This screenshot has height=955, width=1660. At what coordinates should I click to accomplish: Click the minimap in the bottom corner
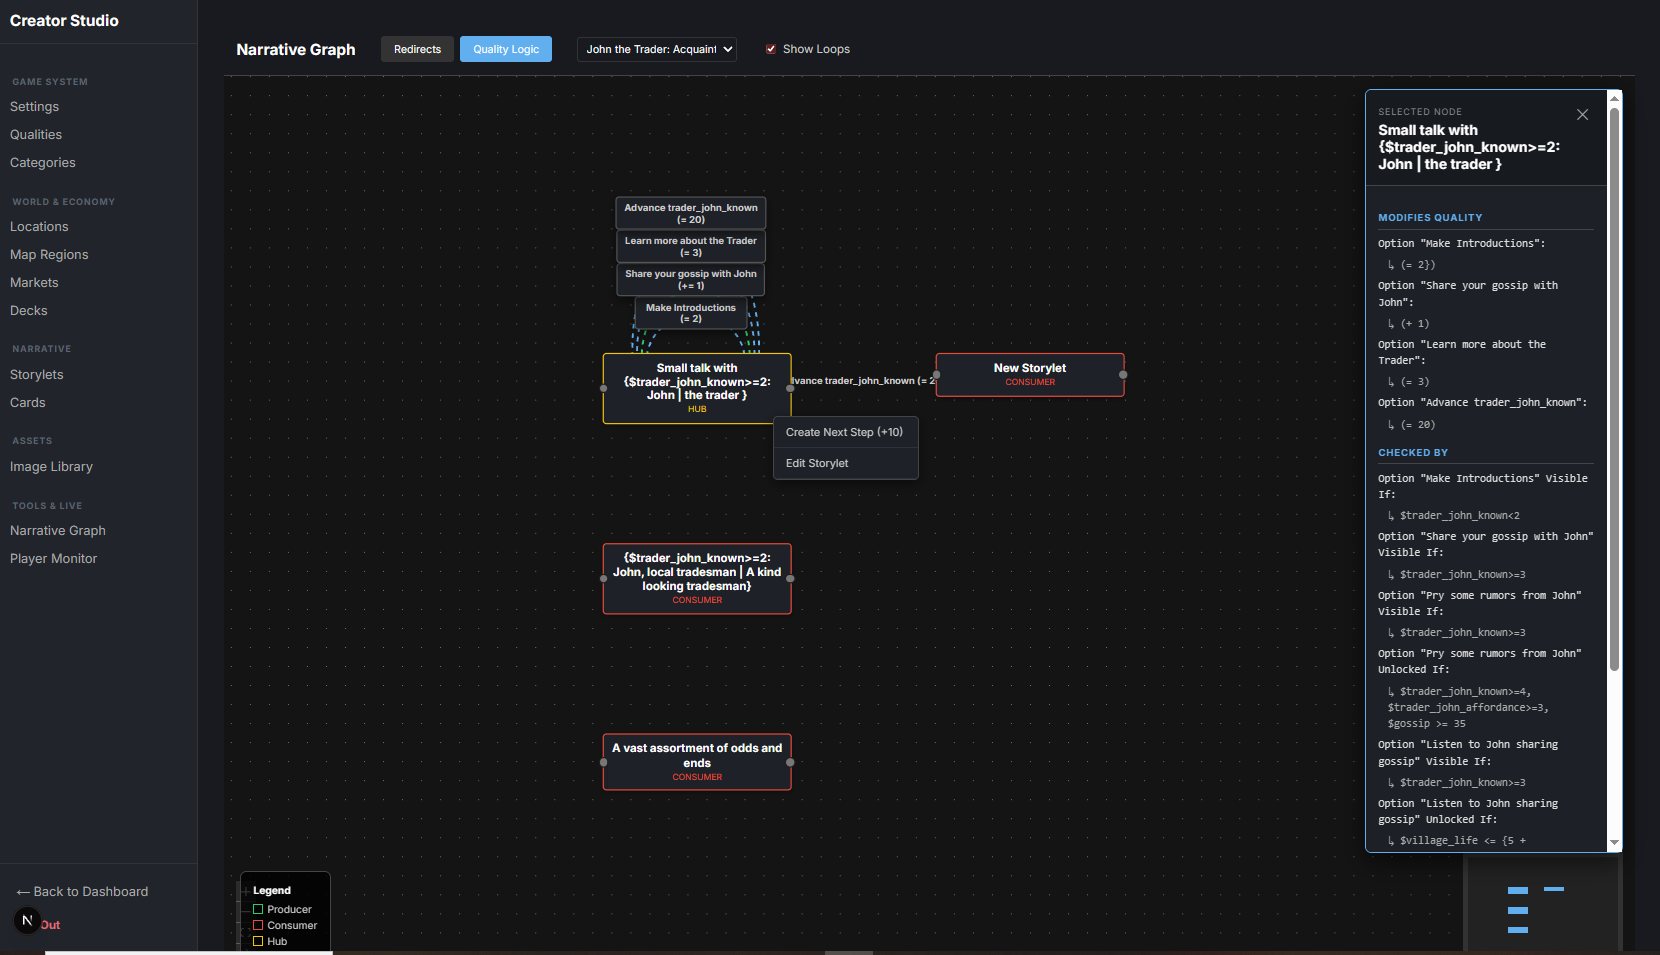click(x=1540, y=905)
